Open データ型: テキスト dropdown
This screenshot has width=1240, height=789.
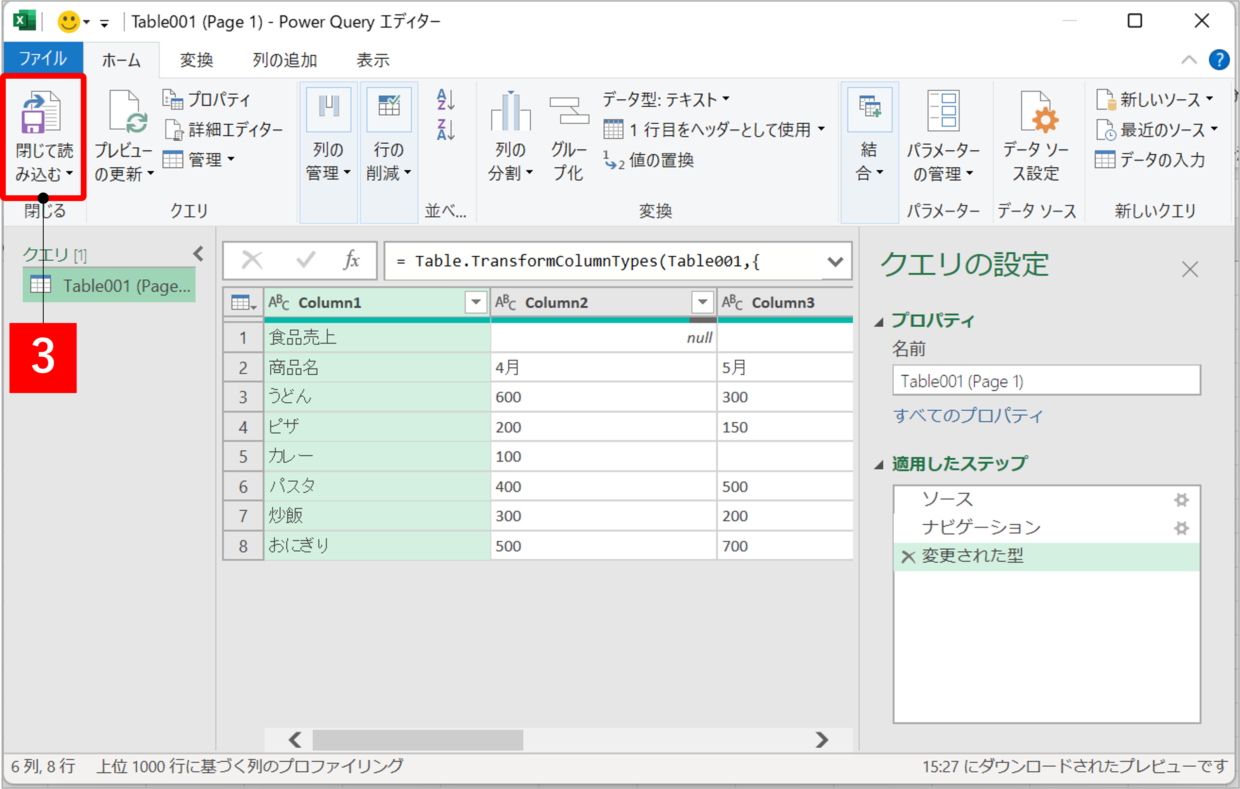[x=666, y=99]
